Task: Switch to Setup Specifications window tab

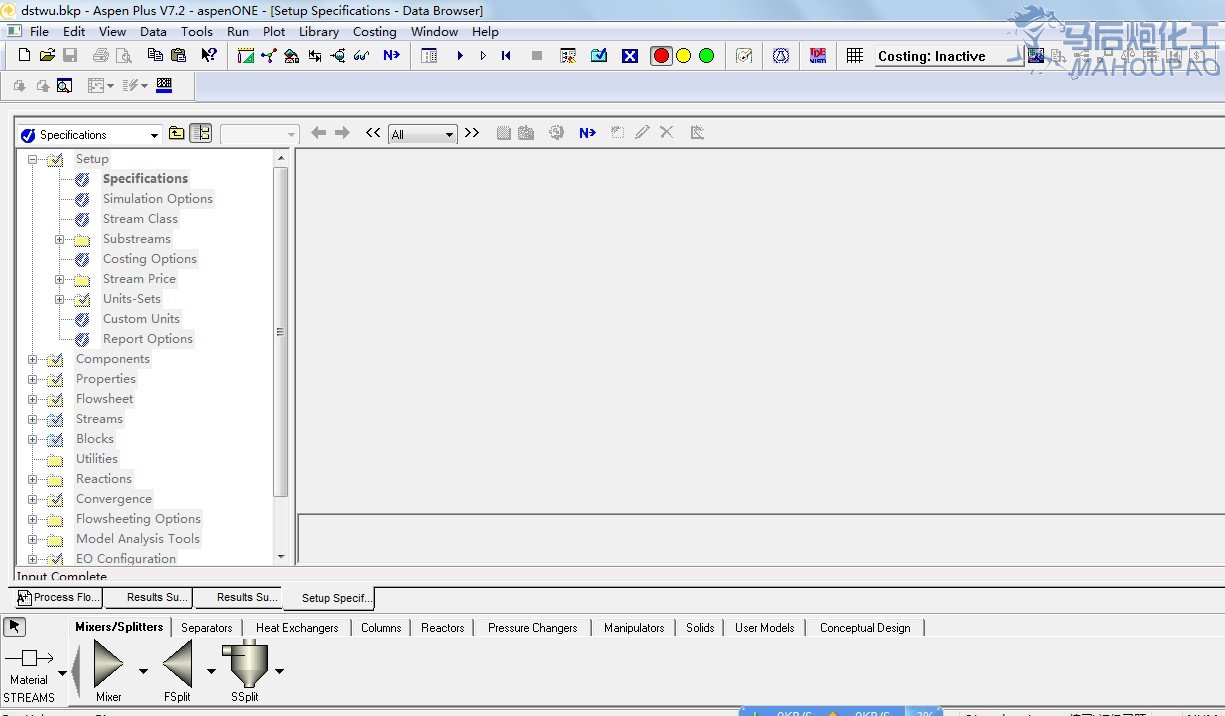Action: (x=329, y=598)
